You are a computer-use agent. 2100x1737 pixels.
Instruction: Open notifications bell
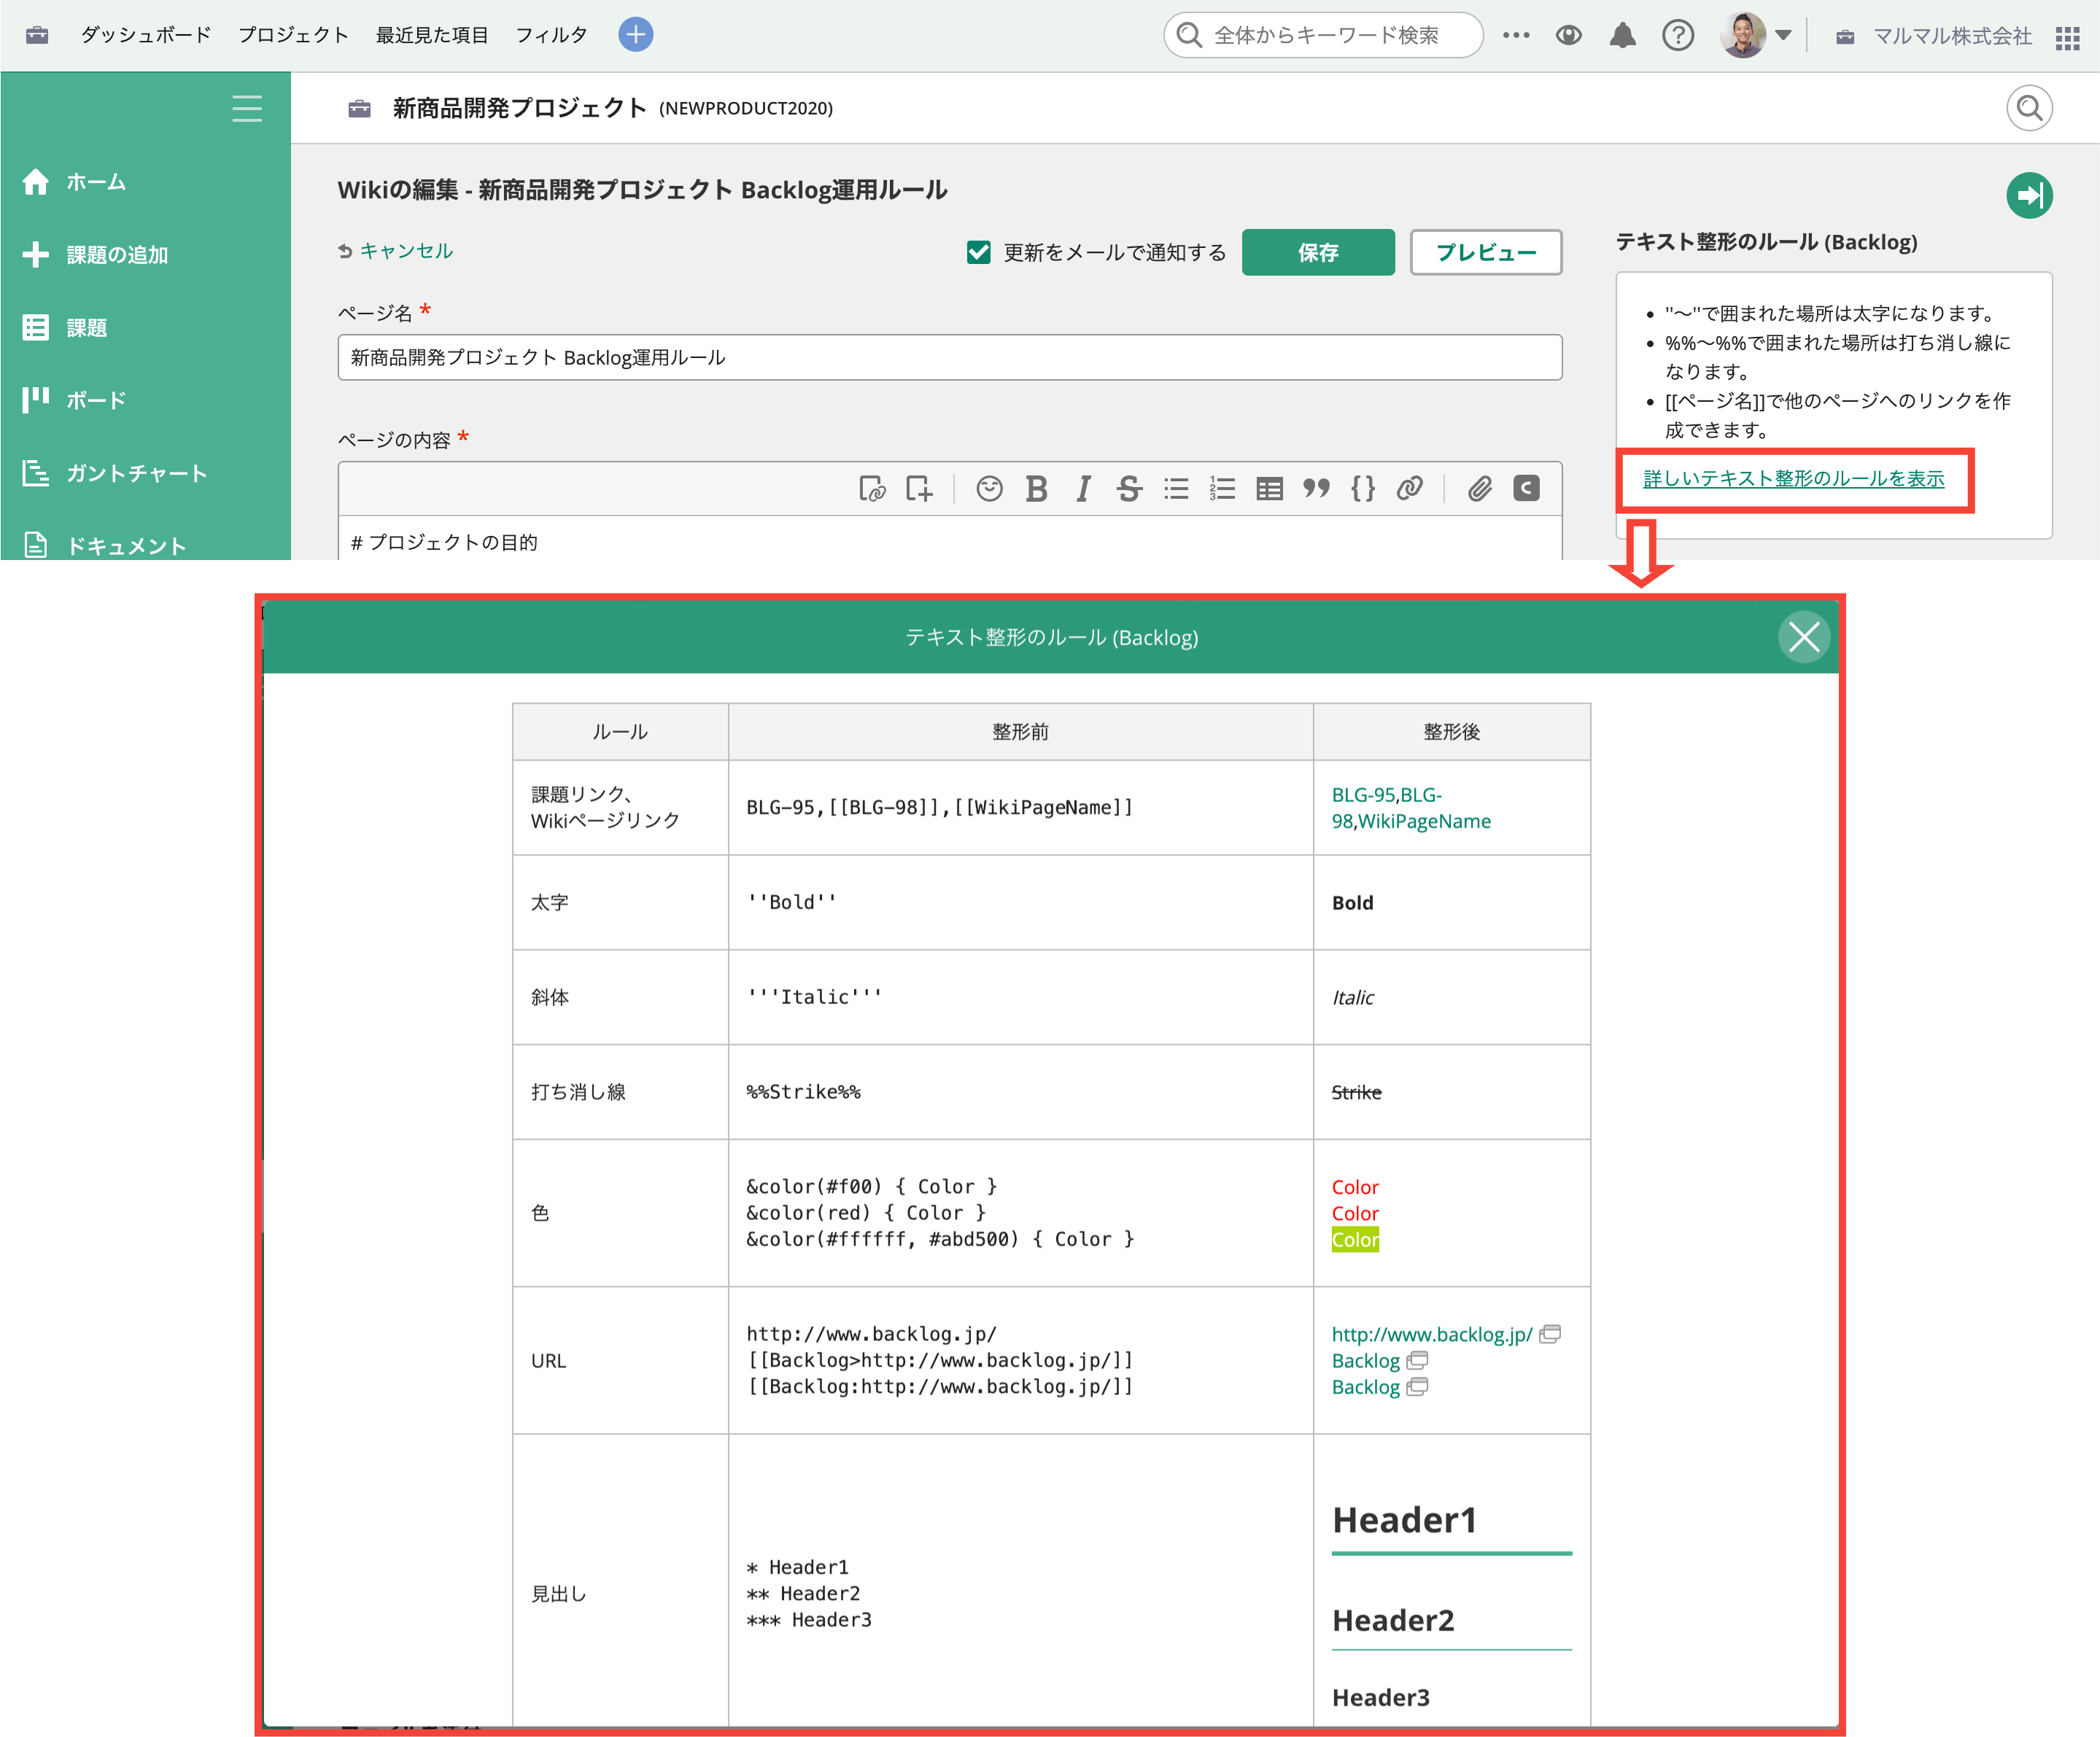[x=1622, y=36]
